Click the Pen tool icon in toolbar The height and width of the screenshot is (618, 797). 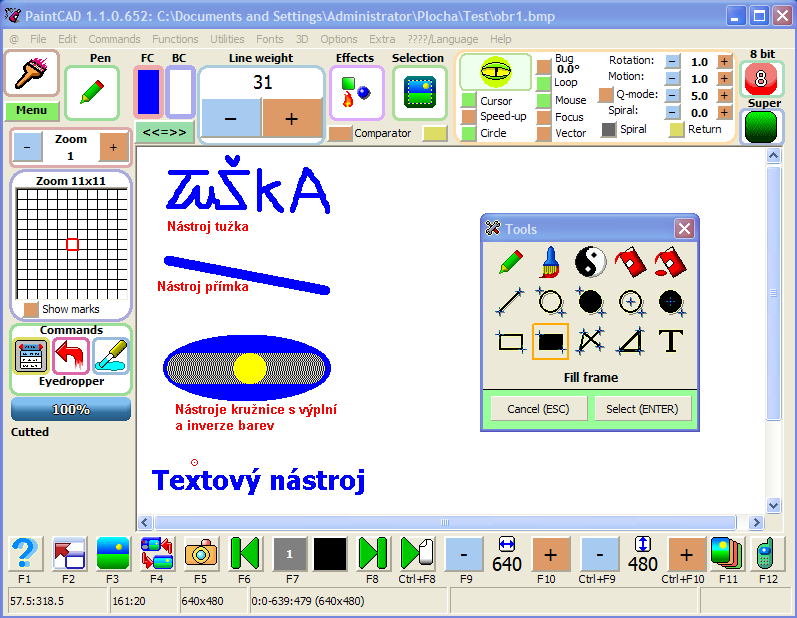pyautogui.click(x=92, y=92)
